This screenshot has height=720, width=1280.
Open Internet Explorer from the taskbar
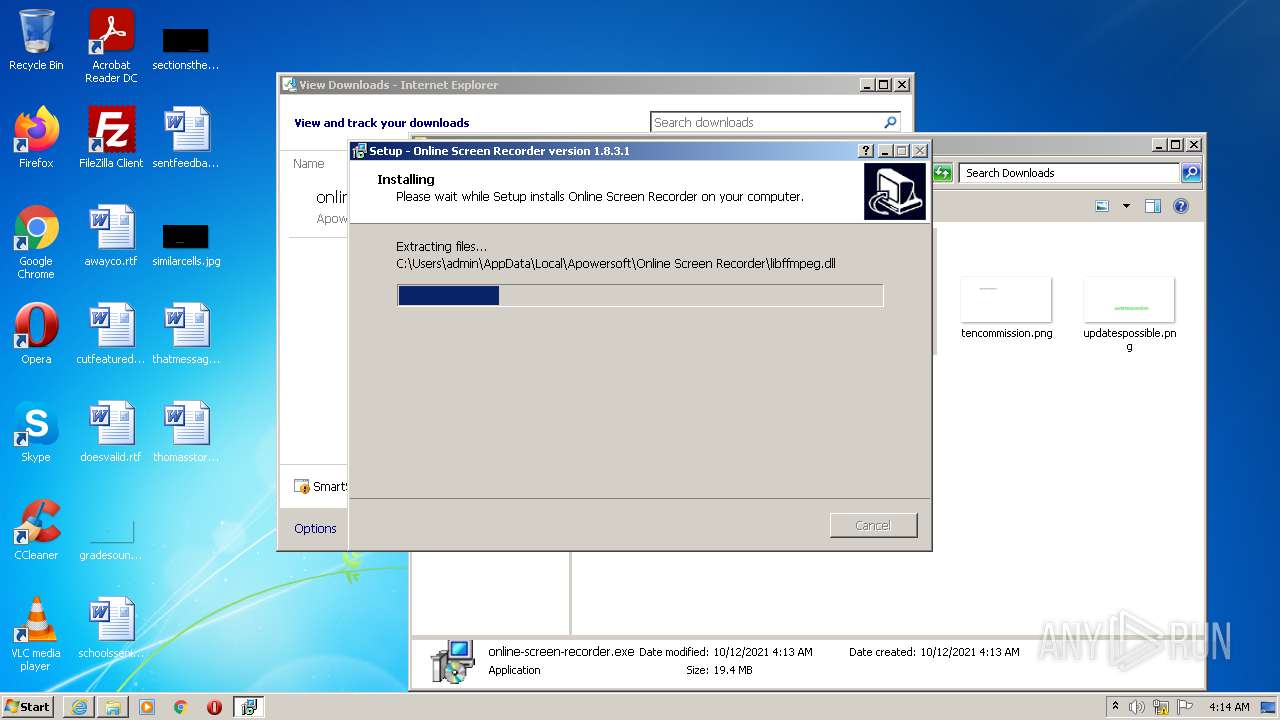click(79, 707)
